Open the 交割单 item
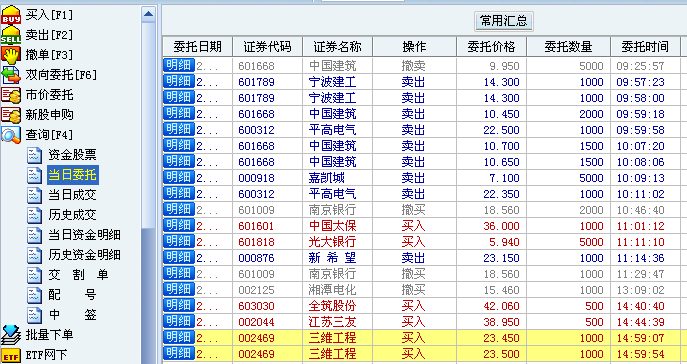This screenshot has height=364, width=687. tap(78, 275)
